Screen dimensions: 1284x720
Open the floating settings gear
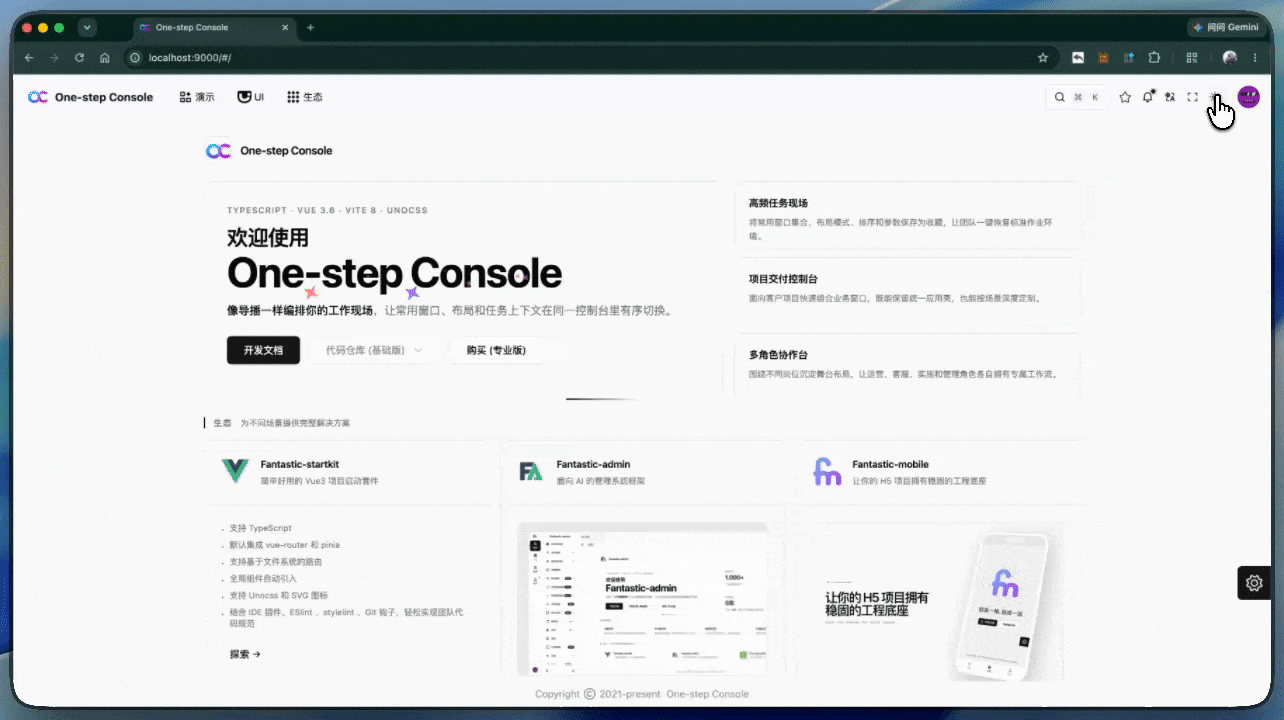(1254, 583)
